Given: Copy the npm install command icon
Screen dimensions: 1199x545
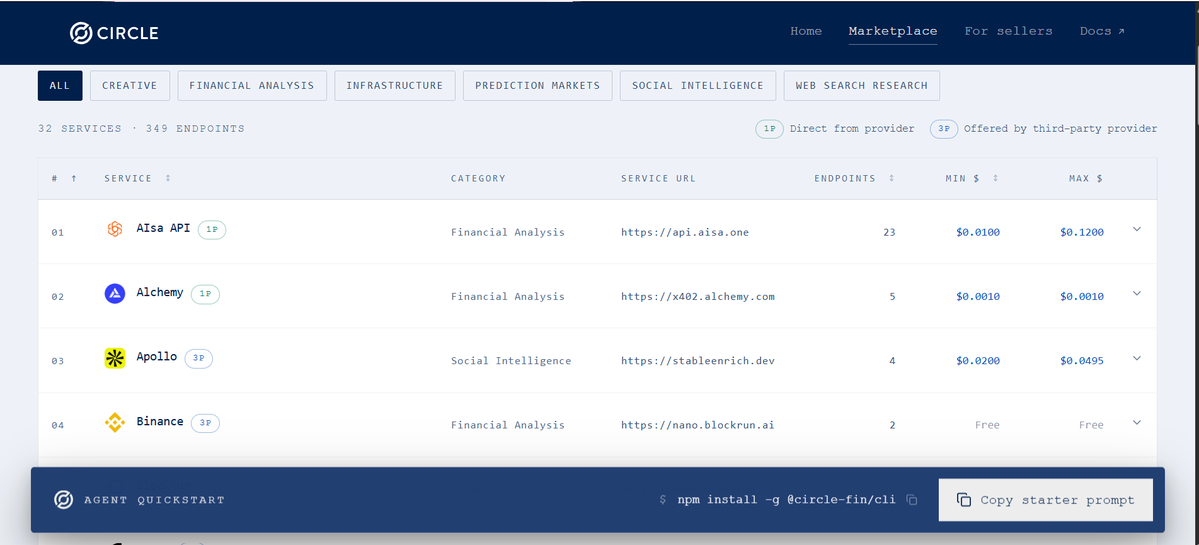Looking at the screenshot, I should [x=911, y=500].
